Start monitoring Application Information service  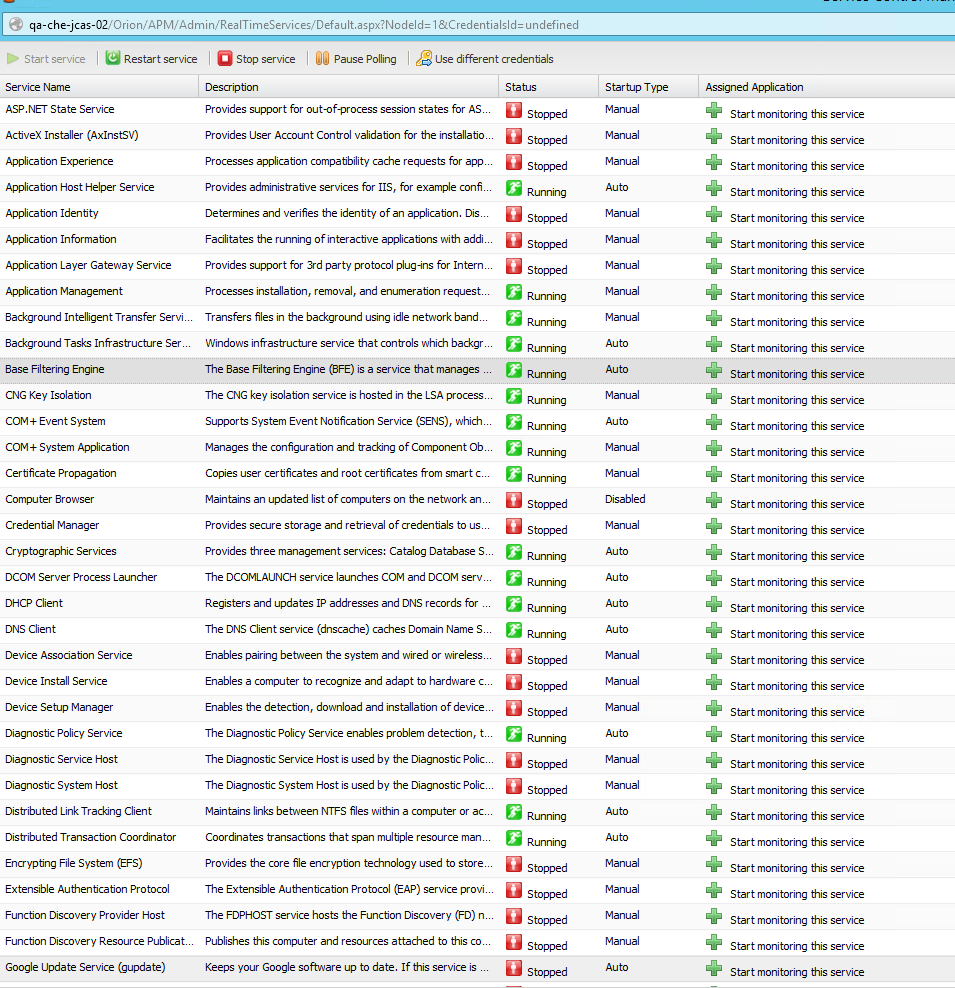pyautogui.click(x=797, y=244)
